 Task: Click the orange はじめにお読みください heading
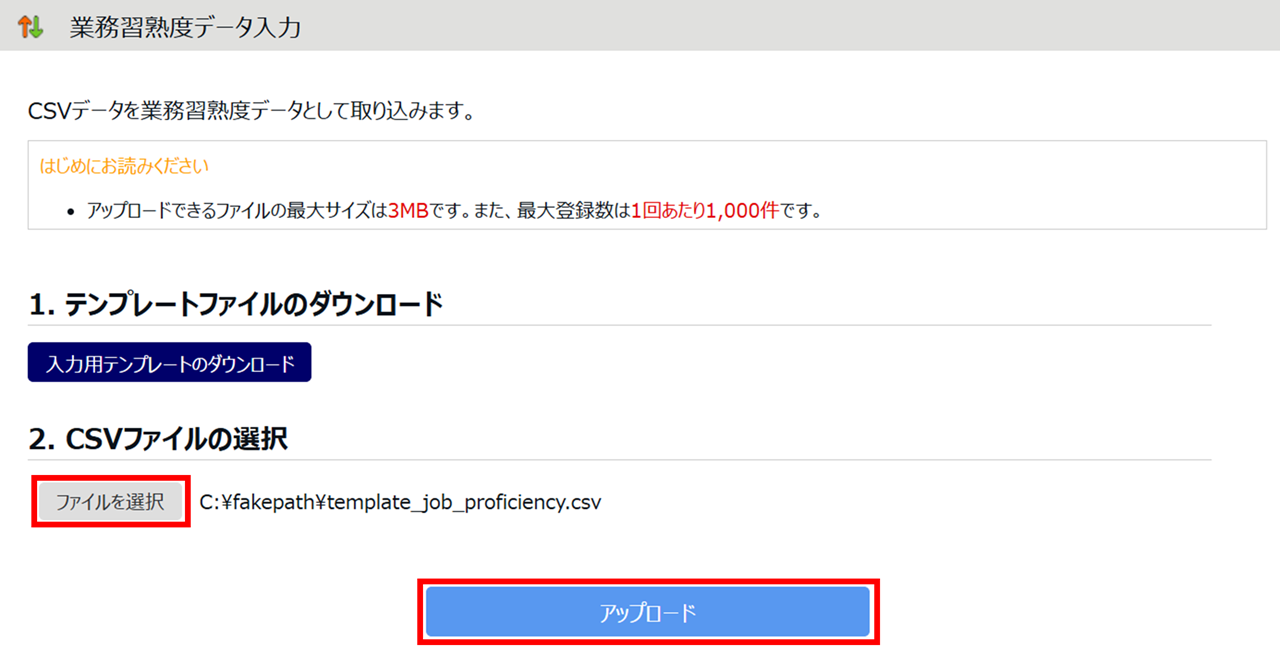[124, 165]
